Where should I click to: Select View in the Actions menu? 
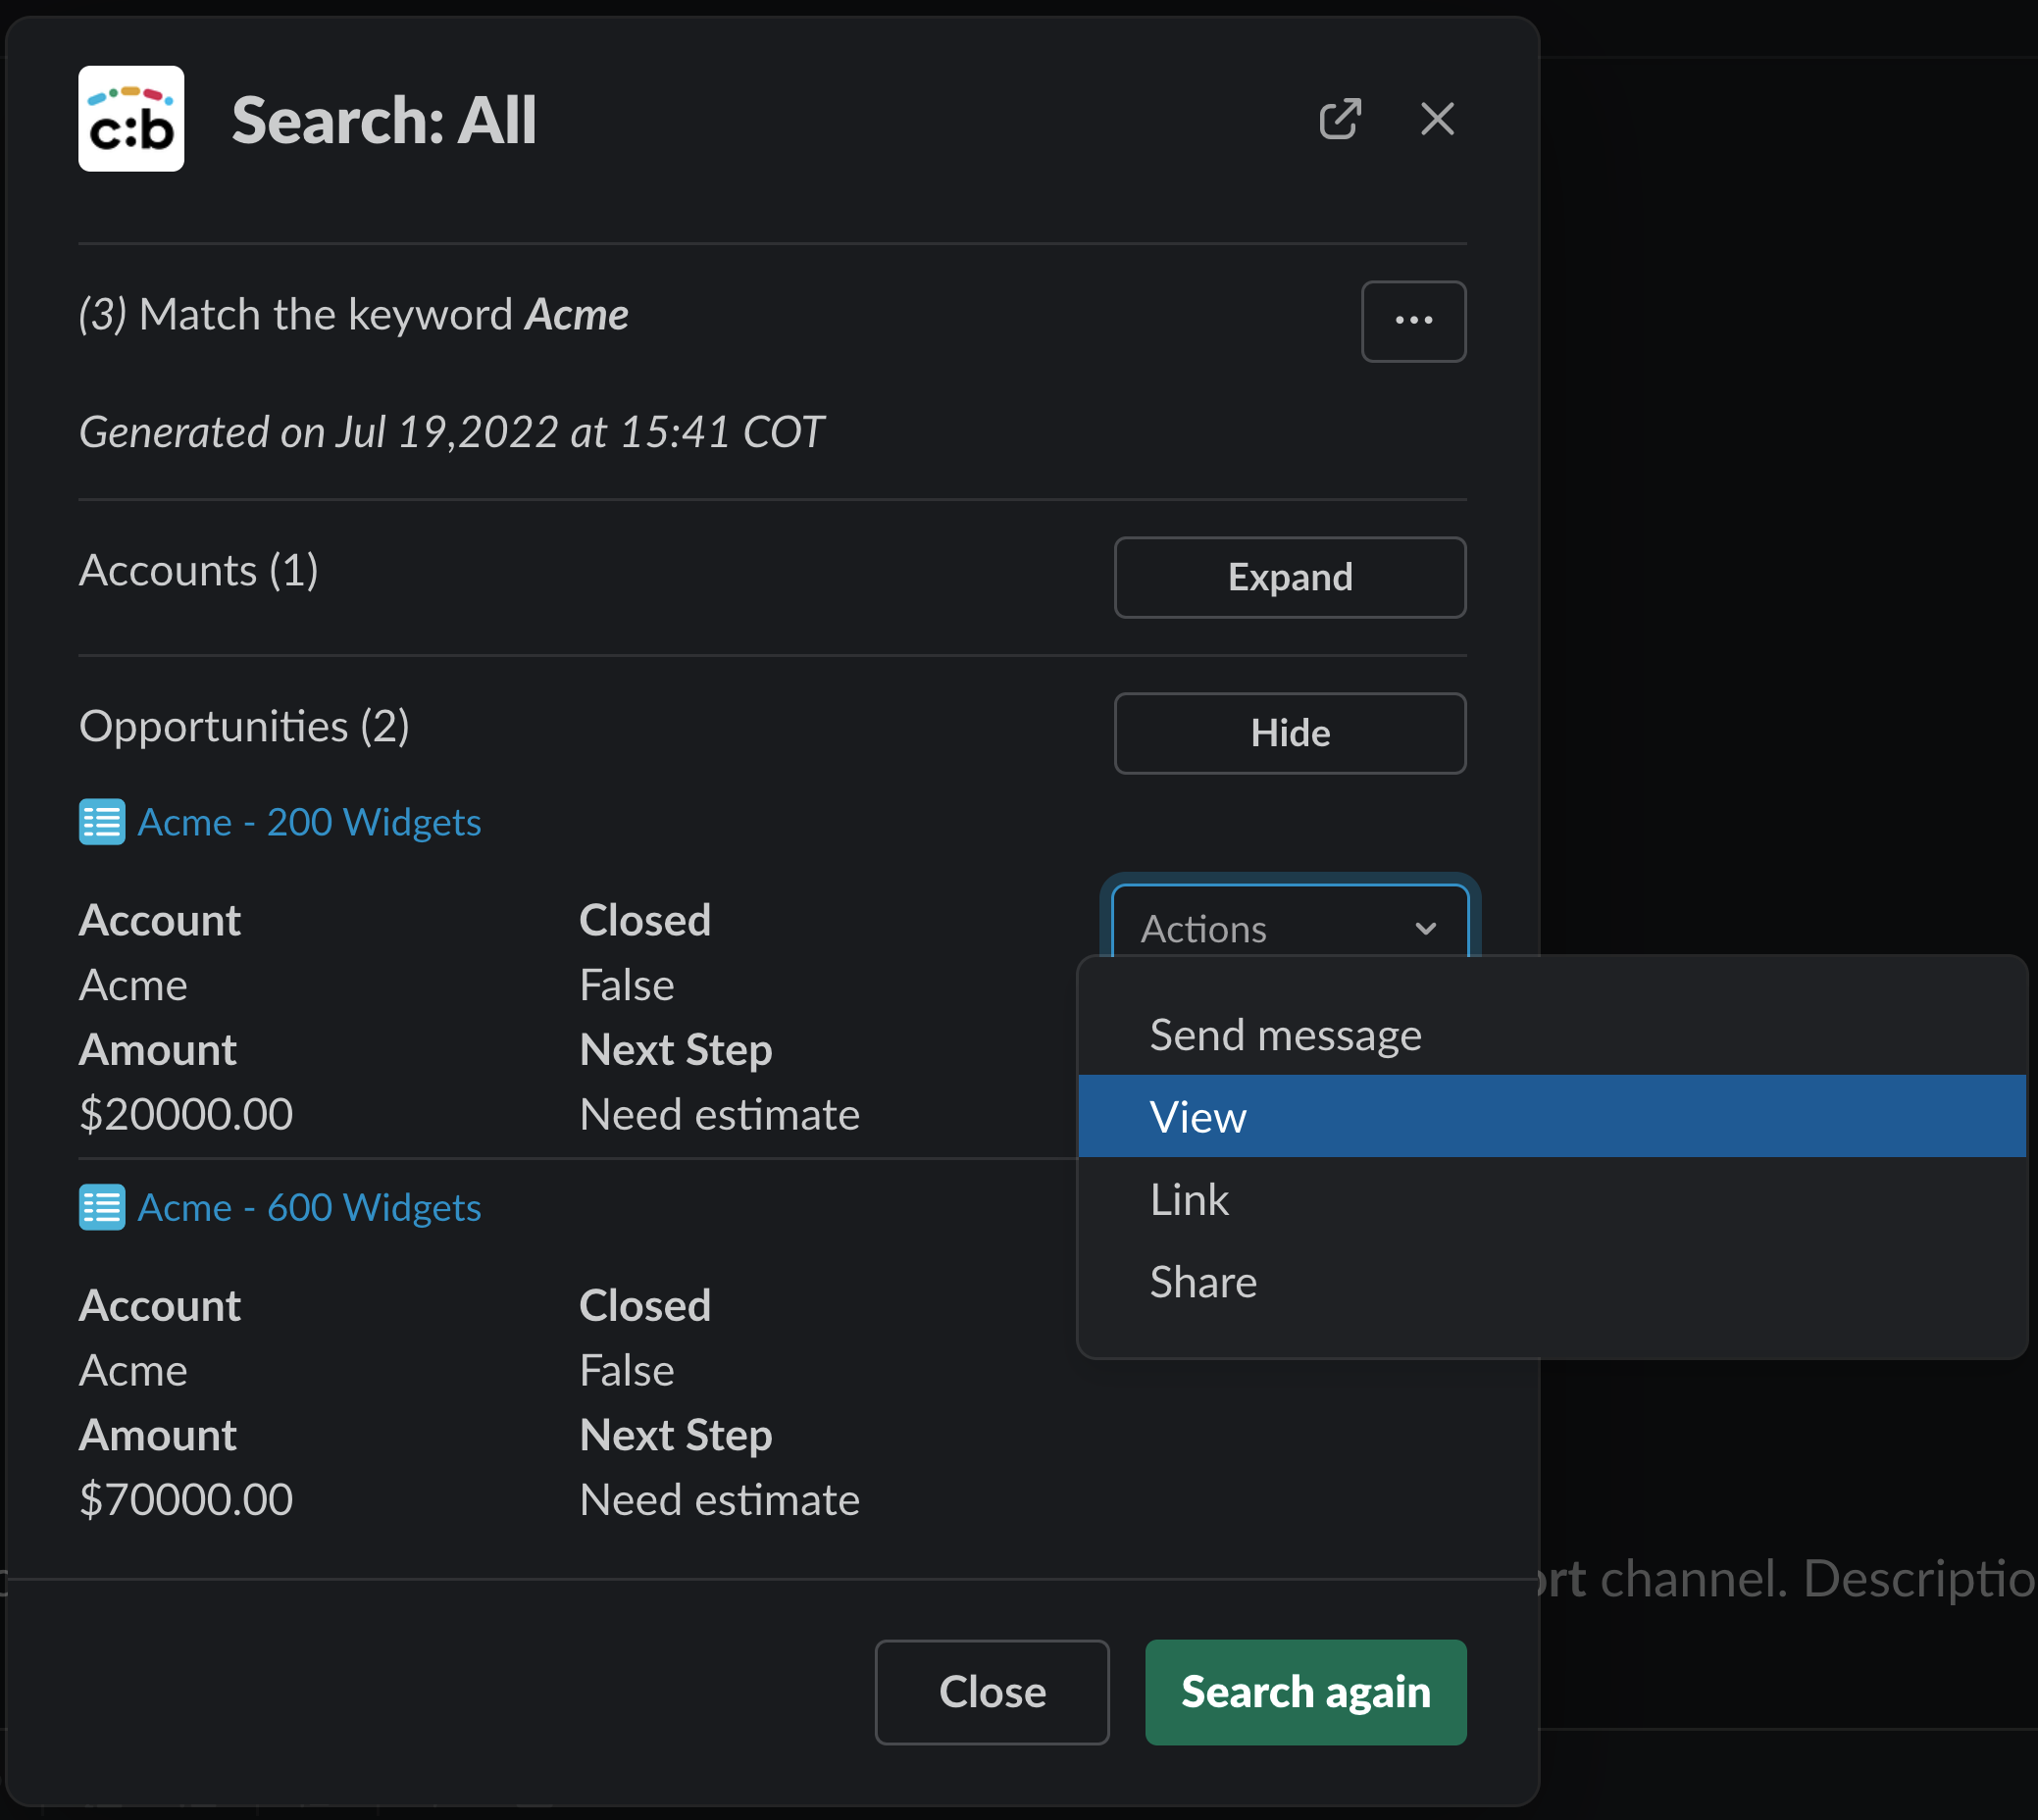(1198, 1116)
